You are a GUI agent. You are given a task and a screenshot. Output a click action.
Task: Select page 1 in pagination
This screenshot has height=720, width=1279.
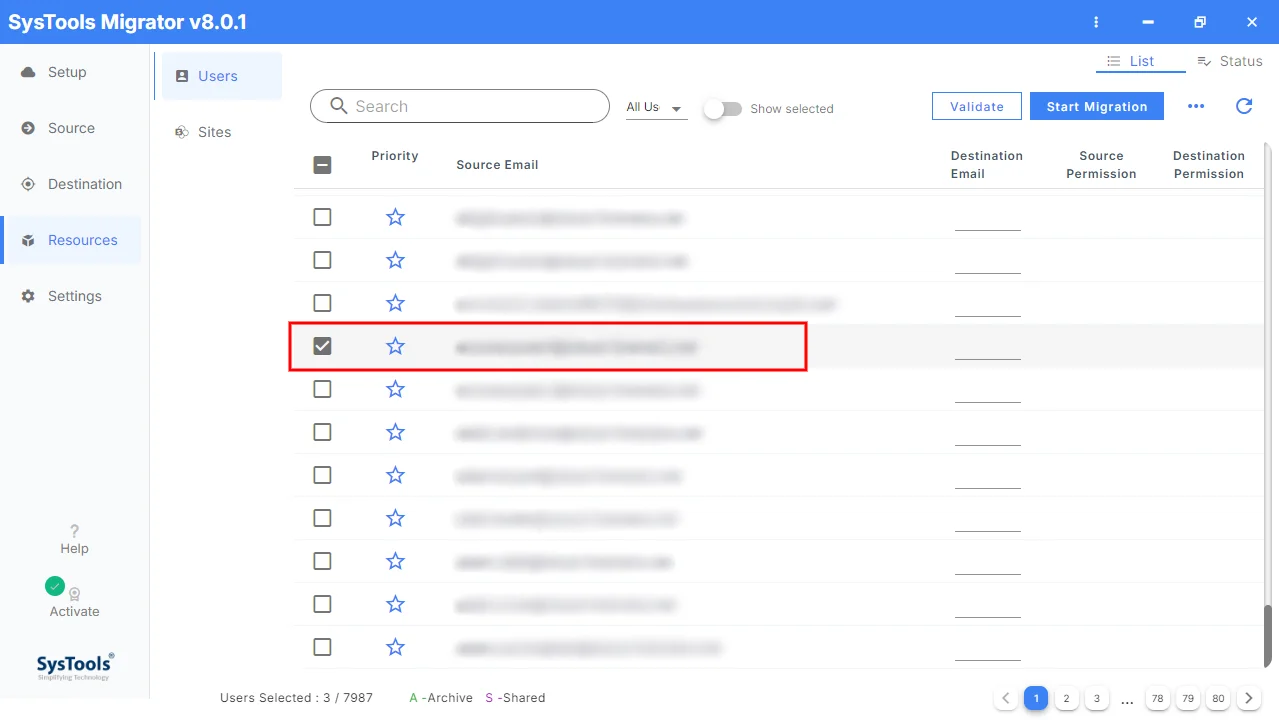pyautogui.click(x=1036, y=698)
